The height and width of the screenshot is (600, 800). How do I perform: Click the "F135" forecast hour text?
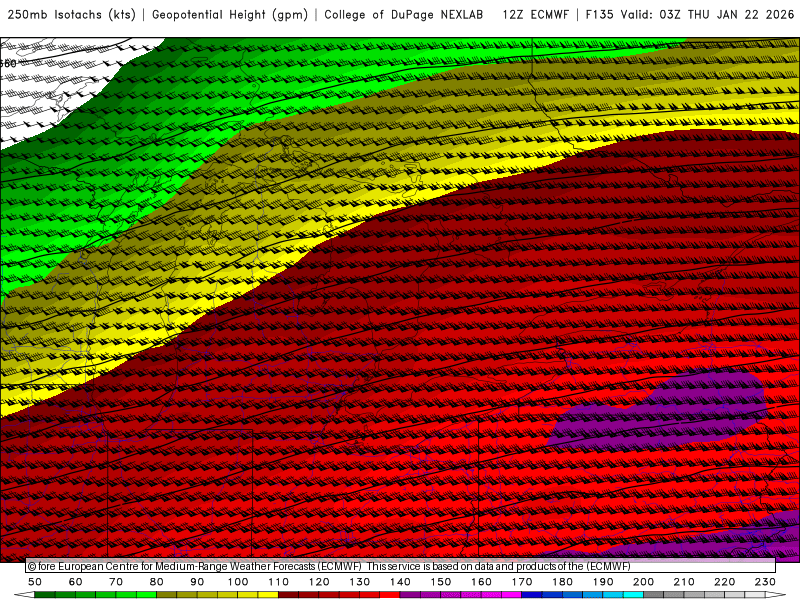599,15
